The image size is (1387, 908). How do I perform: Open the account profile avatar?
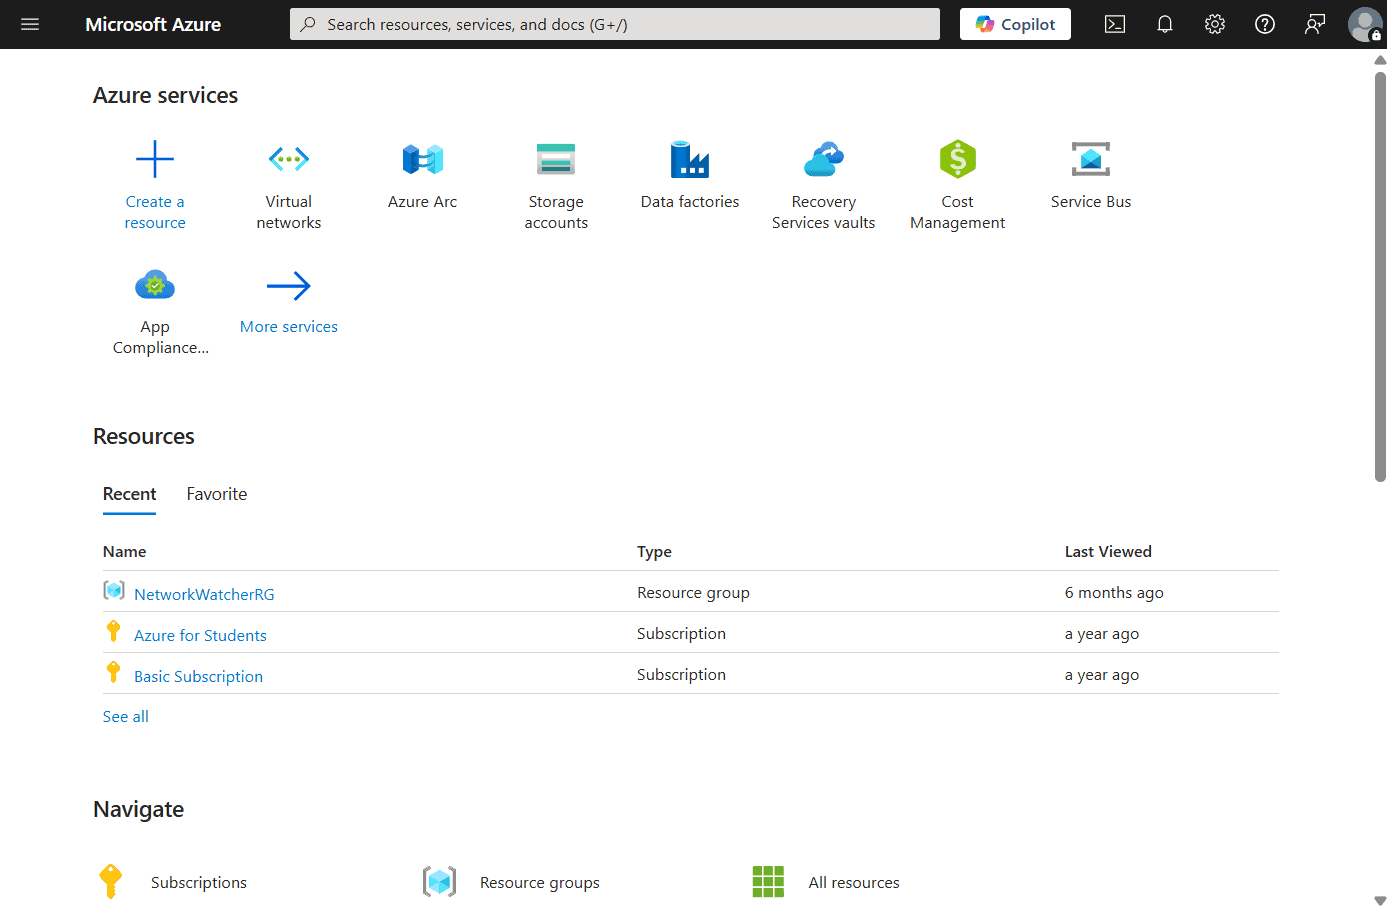click(x=1365, y=24)
